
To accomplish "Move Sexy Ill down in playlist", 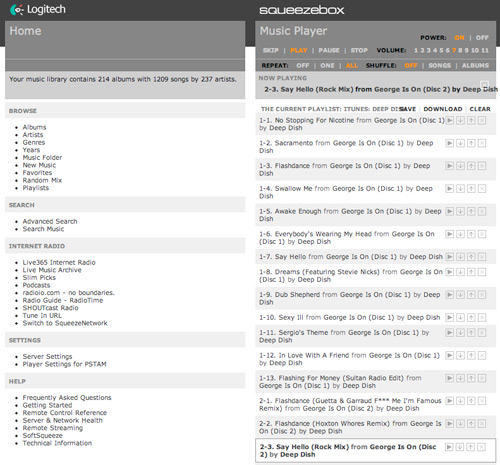I will tap(460, 317).
